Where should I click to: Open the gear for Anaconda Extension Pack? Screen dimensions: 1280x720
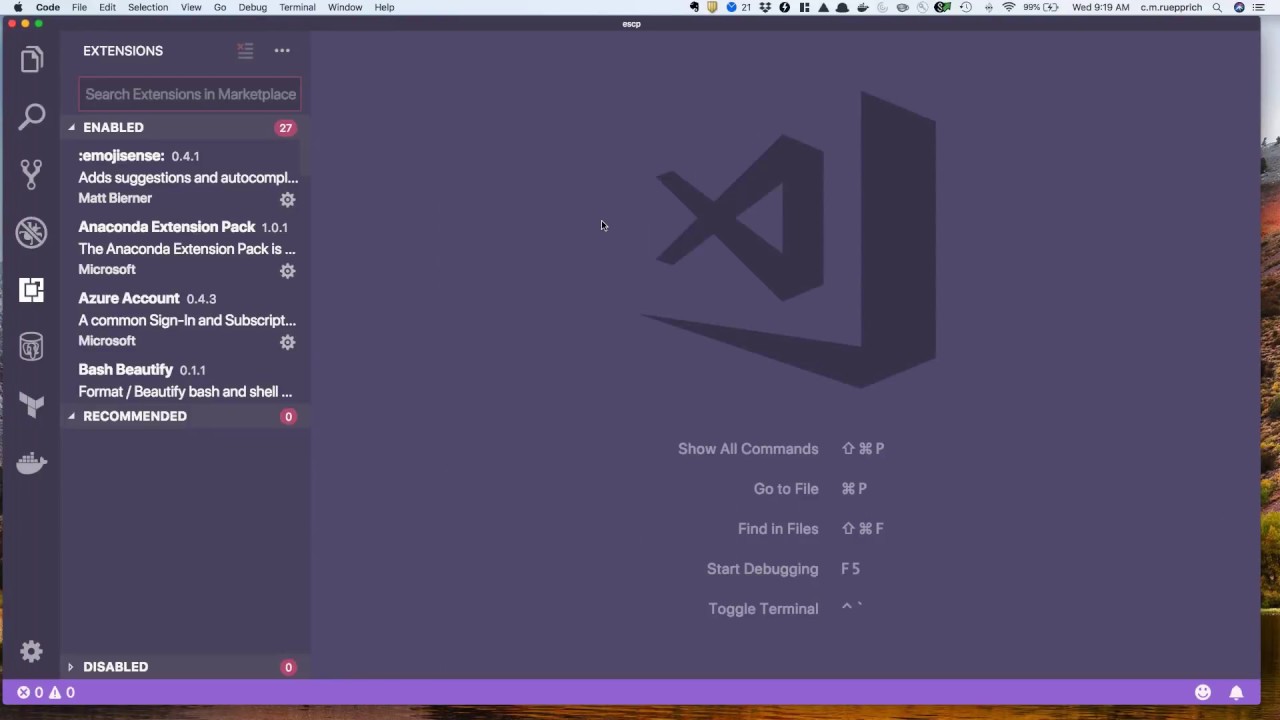click(x=287, y=271)
